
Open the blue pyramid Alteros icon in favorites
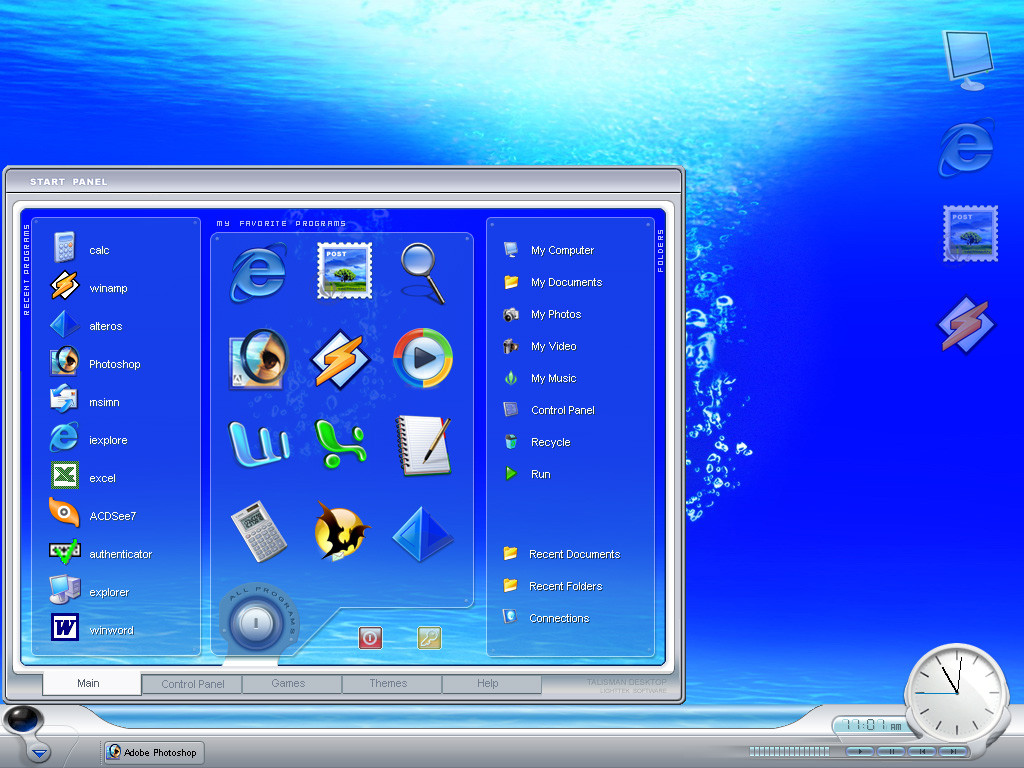[423, 534]
